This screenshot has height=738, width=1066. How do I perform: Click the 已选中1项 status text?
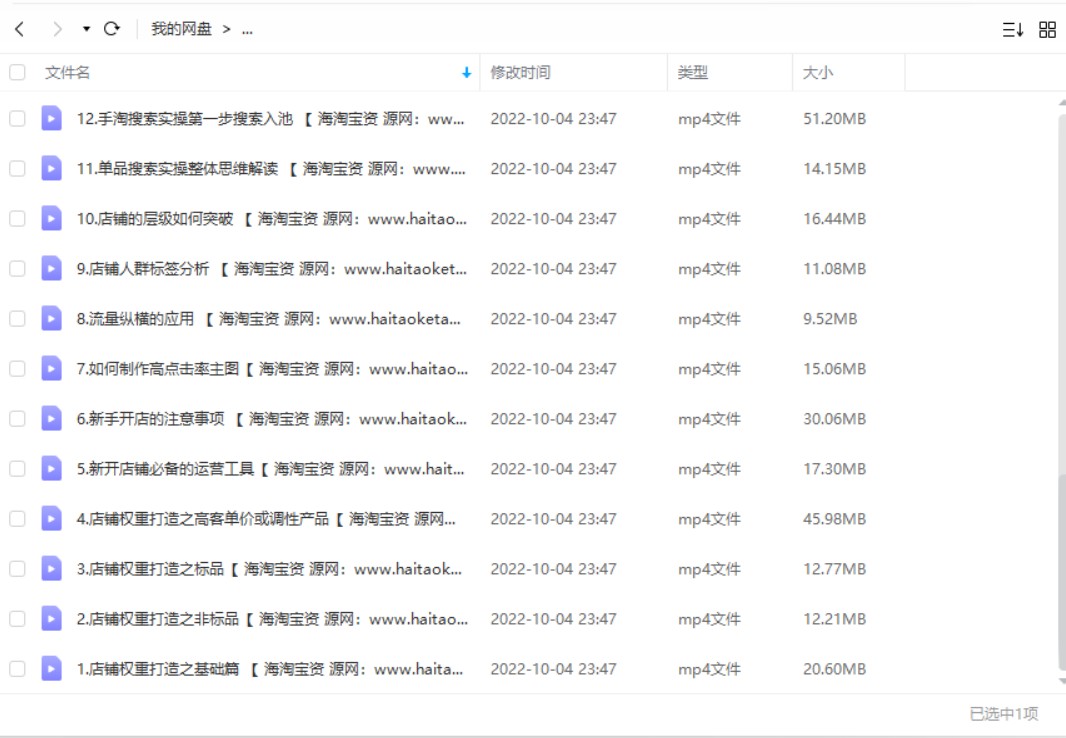click(x=1003, y=714)
